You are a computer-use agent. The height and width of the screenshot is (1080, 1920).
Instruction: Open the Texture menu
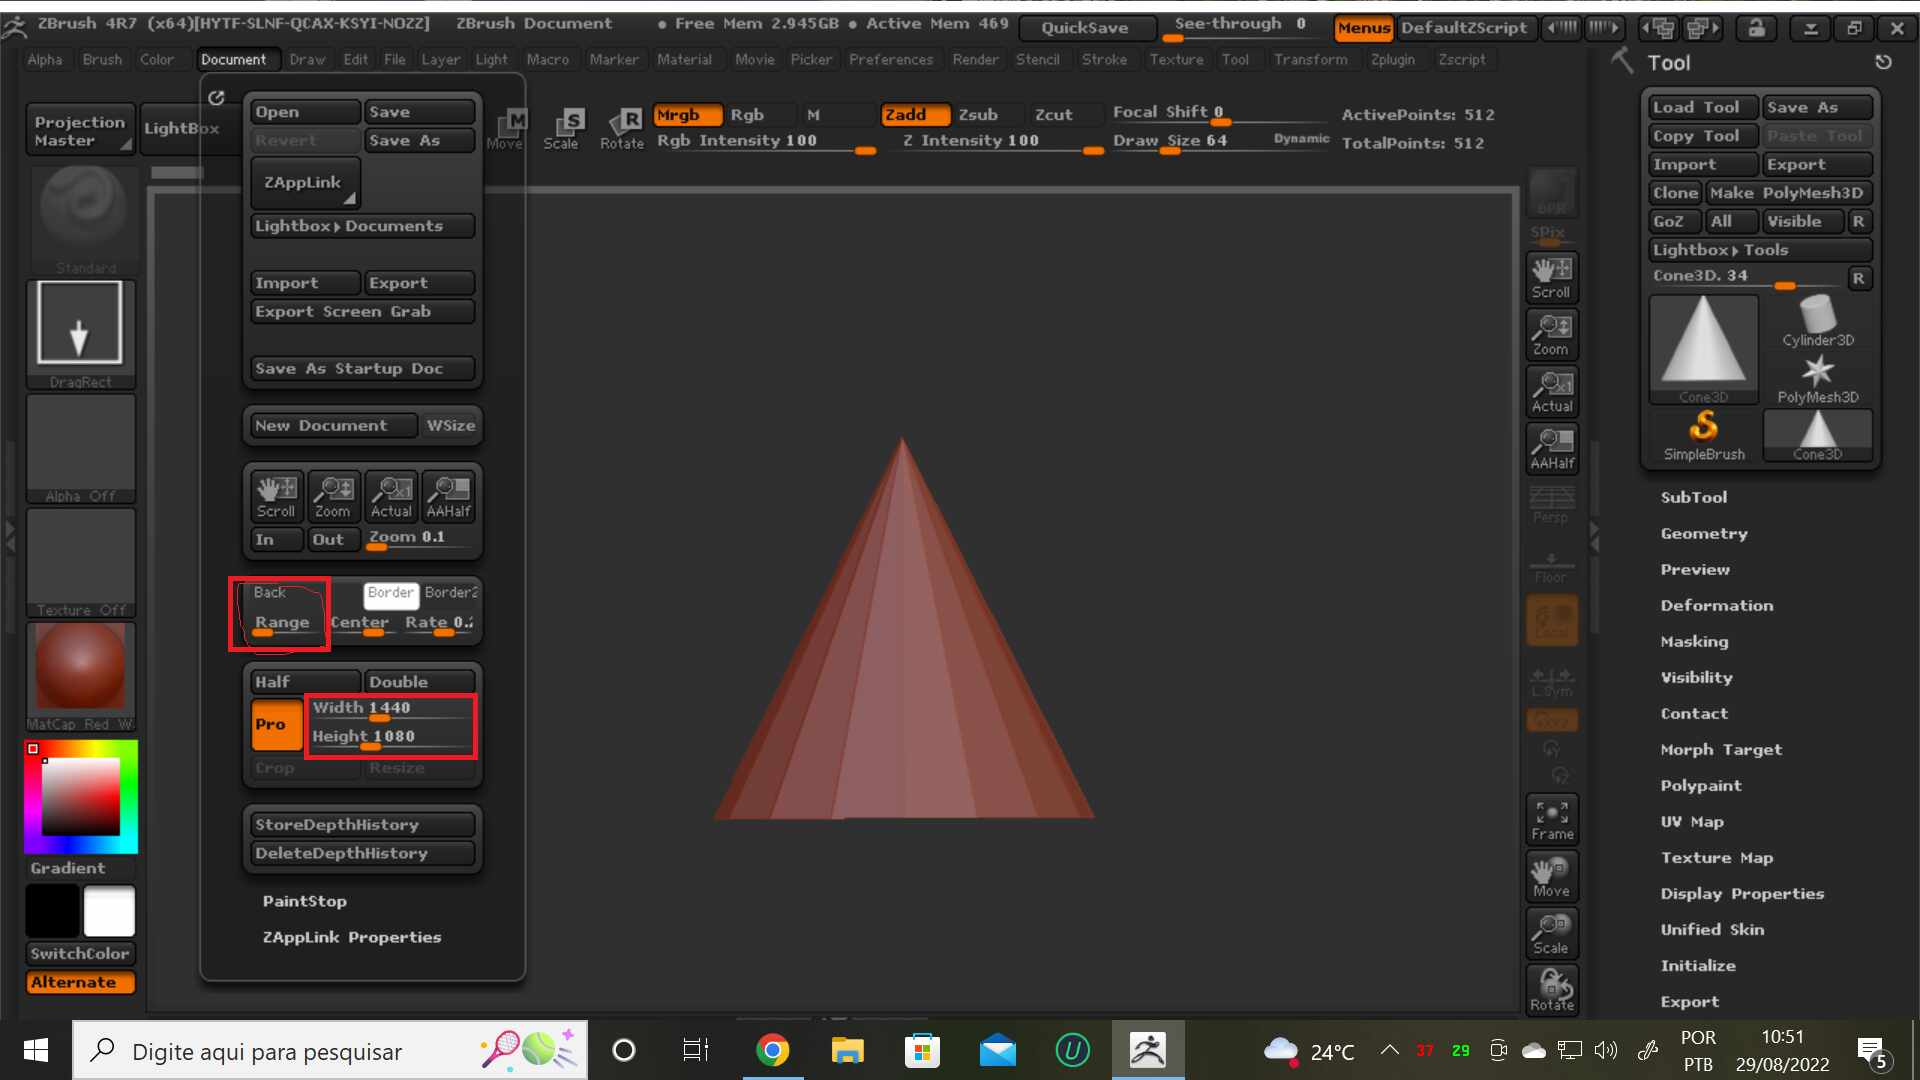(x=1176, y=59)
